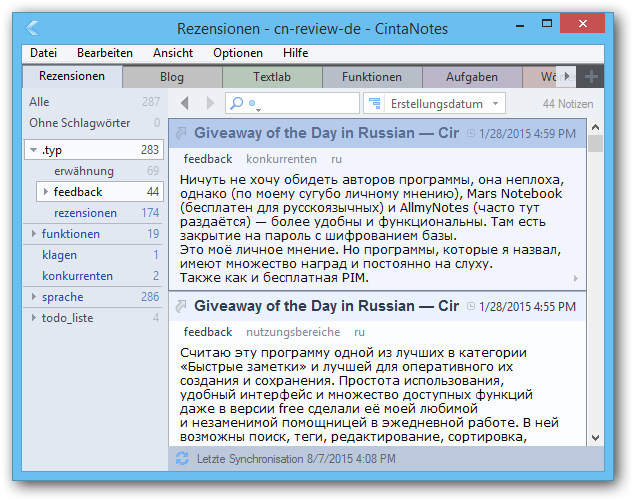The height and width of the screenshot is (501, 634).
Task: Click the 283 count beside .typ
Action: tap(150, 150)
